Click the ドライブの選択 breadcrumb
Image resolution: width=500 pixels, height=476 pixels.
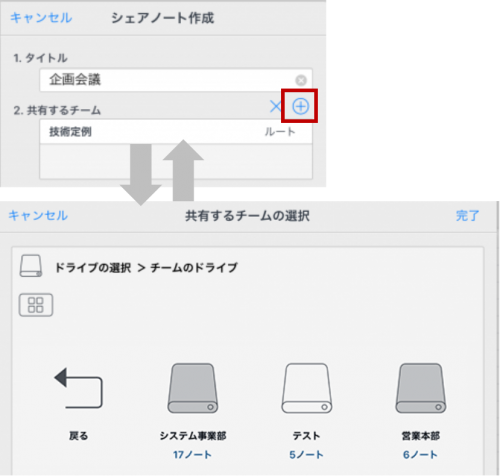pyautogui.click(x=93, y=267)
